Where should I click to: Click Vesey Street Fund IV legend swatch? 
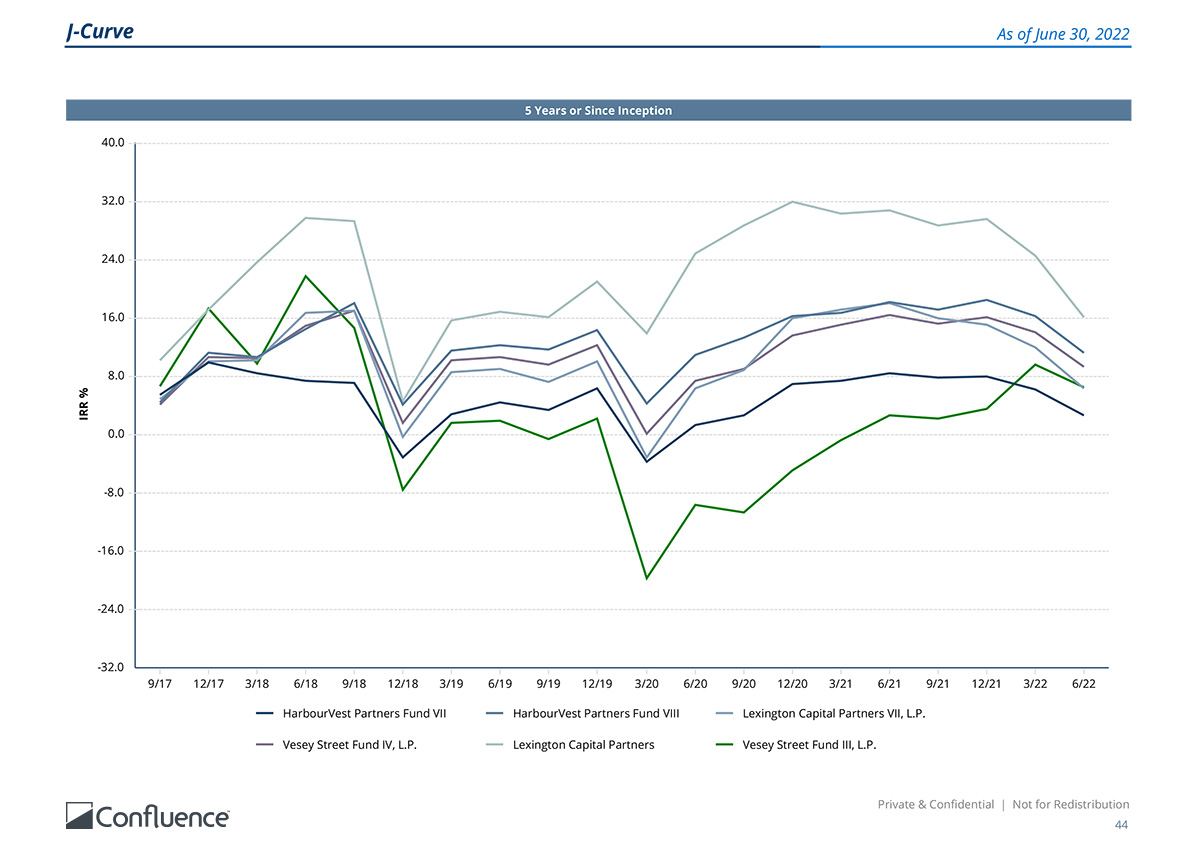coord(265,744)
